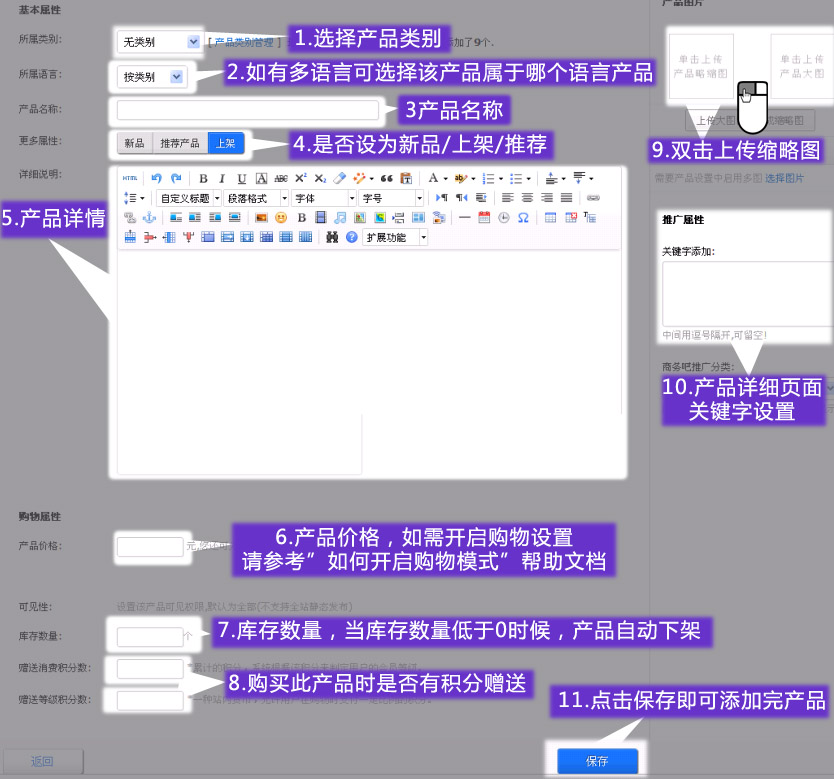Open the font color picker 'A' icon
834x779 pixels.
tap(434, 178)
